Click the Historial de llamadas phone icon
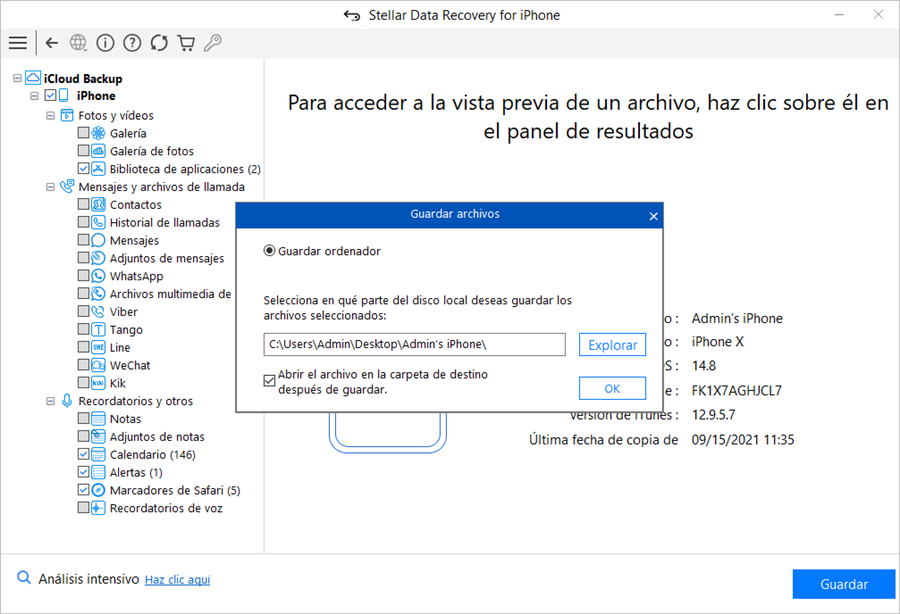Image resolution: width=900 pixels, height=614 pixels. pyautogui.click(x=99, y=222)
